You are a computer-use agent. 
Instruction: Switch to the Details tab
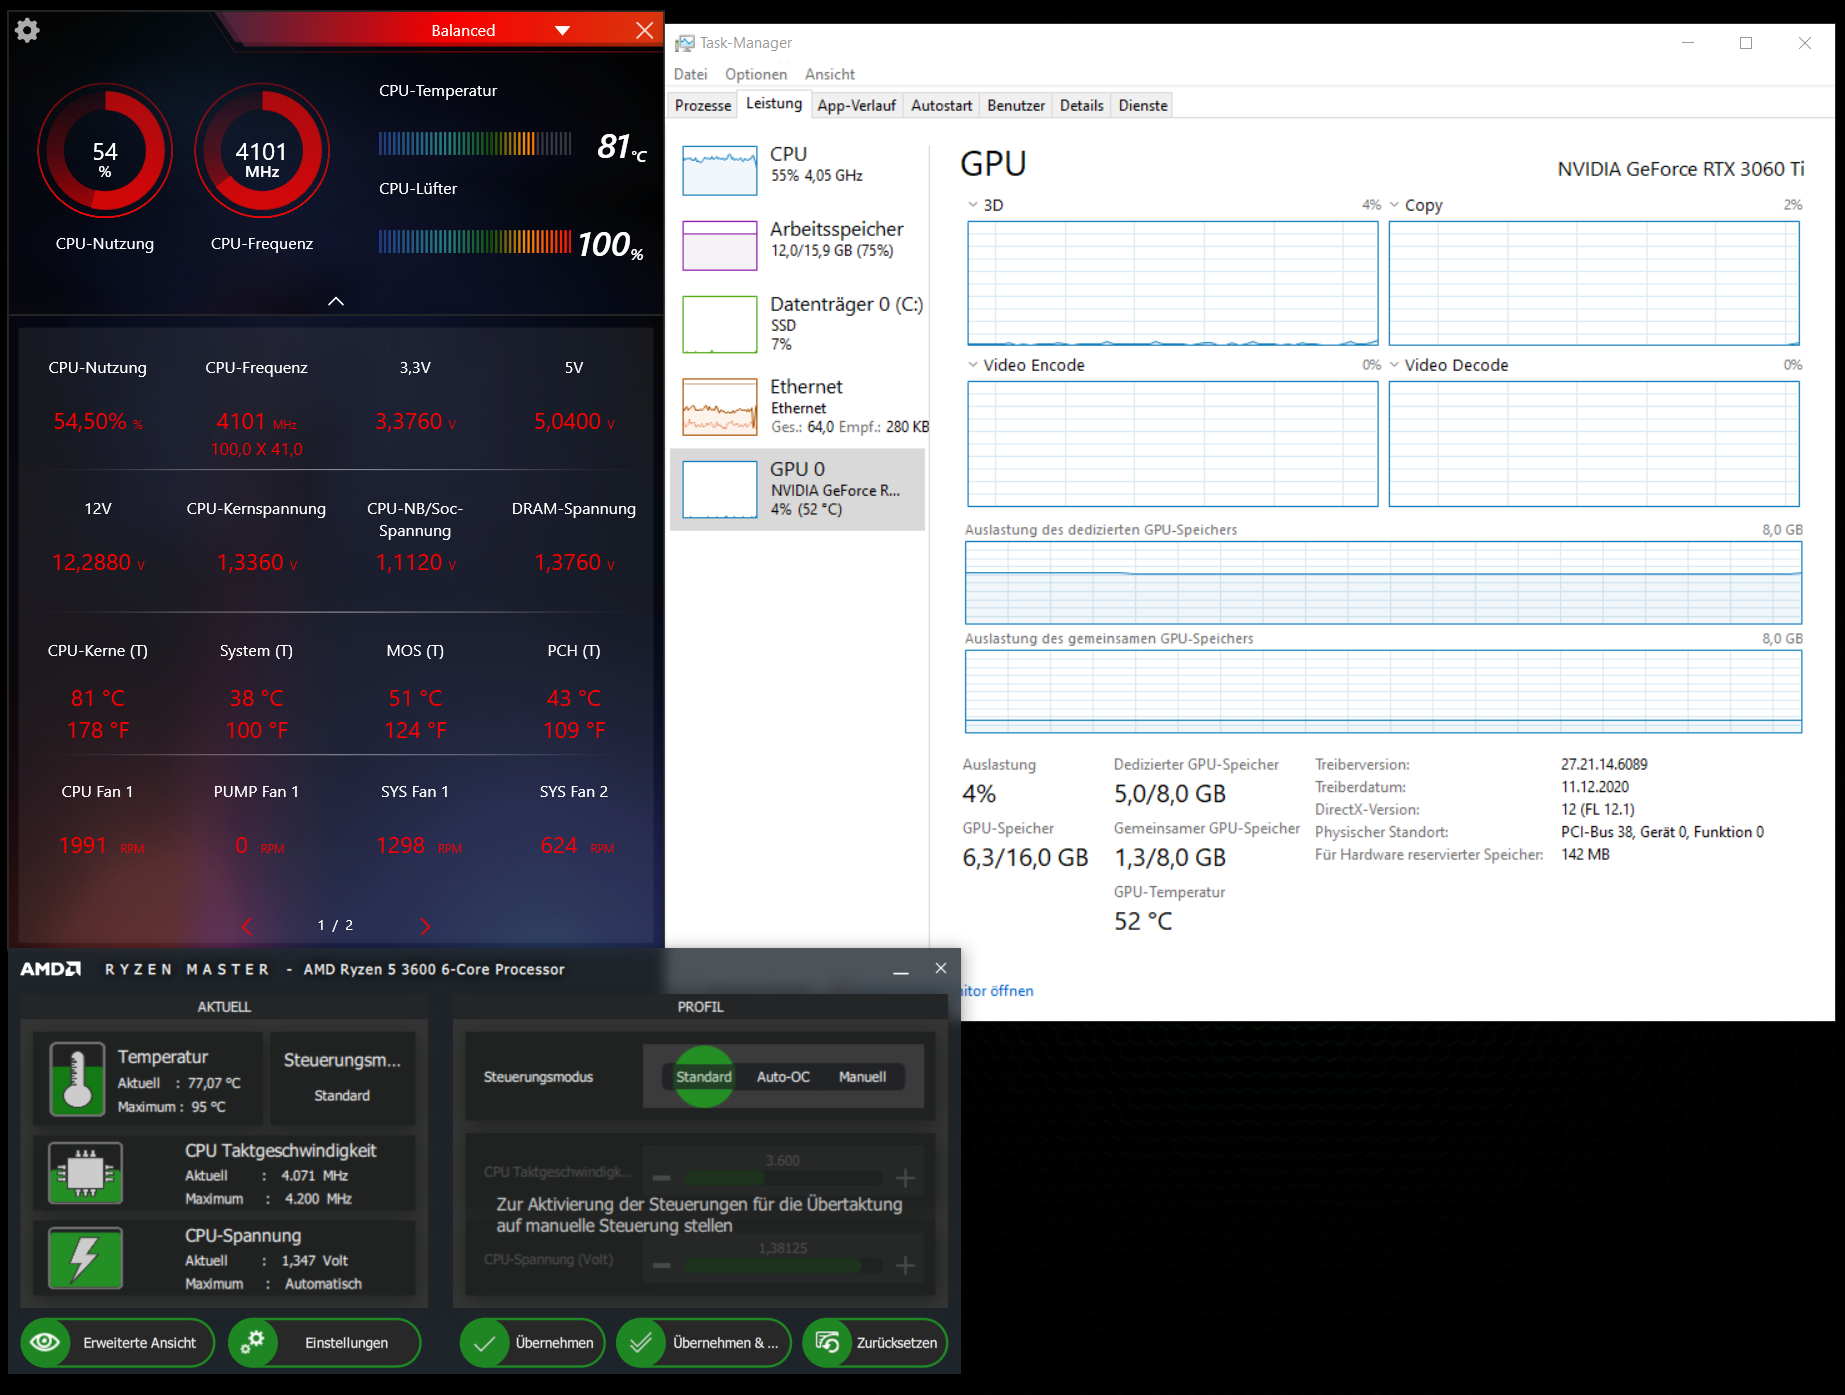[x=1081, y=106]
